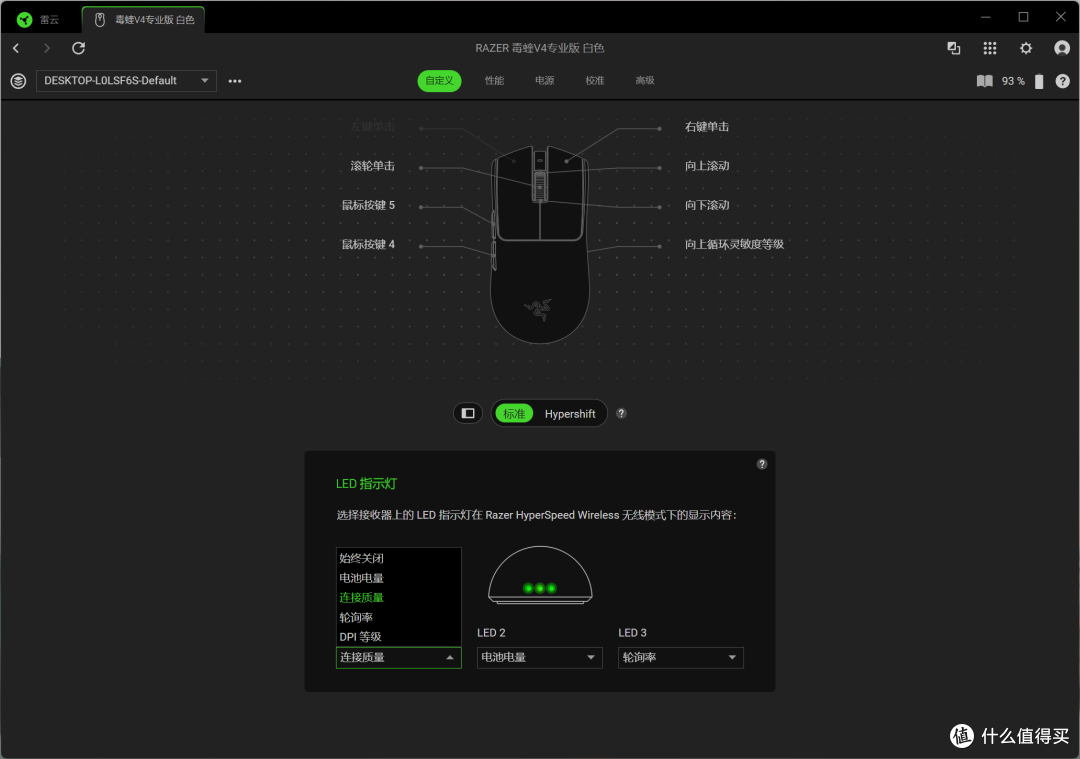This screenshot has height=759, width=1080.
Task: Refresh the page with the reload icon
Action: [79, 48]
